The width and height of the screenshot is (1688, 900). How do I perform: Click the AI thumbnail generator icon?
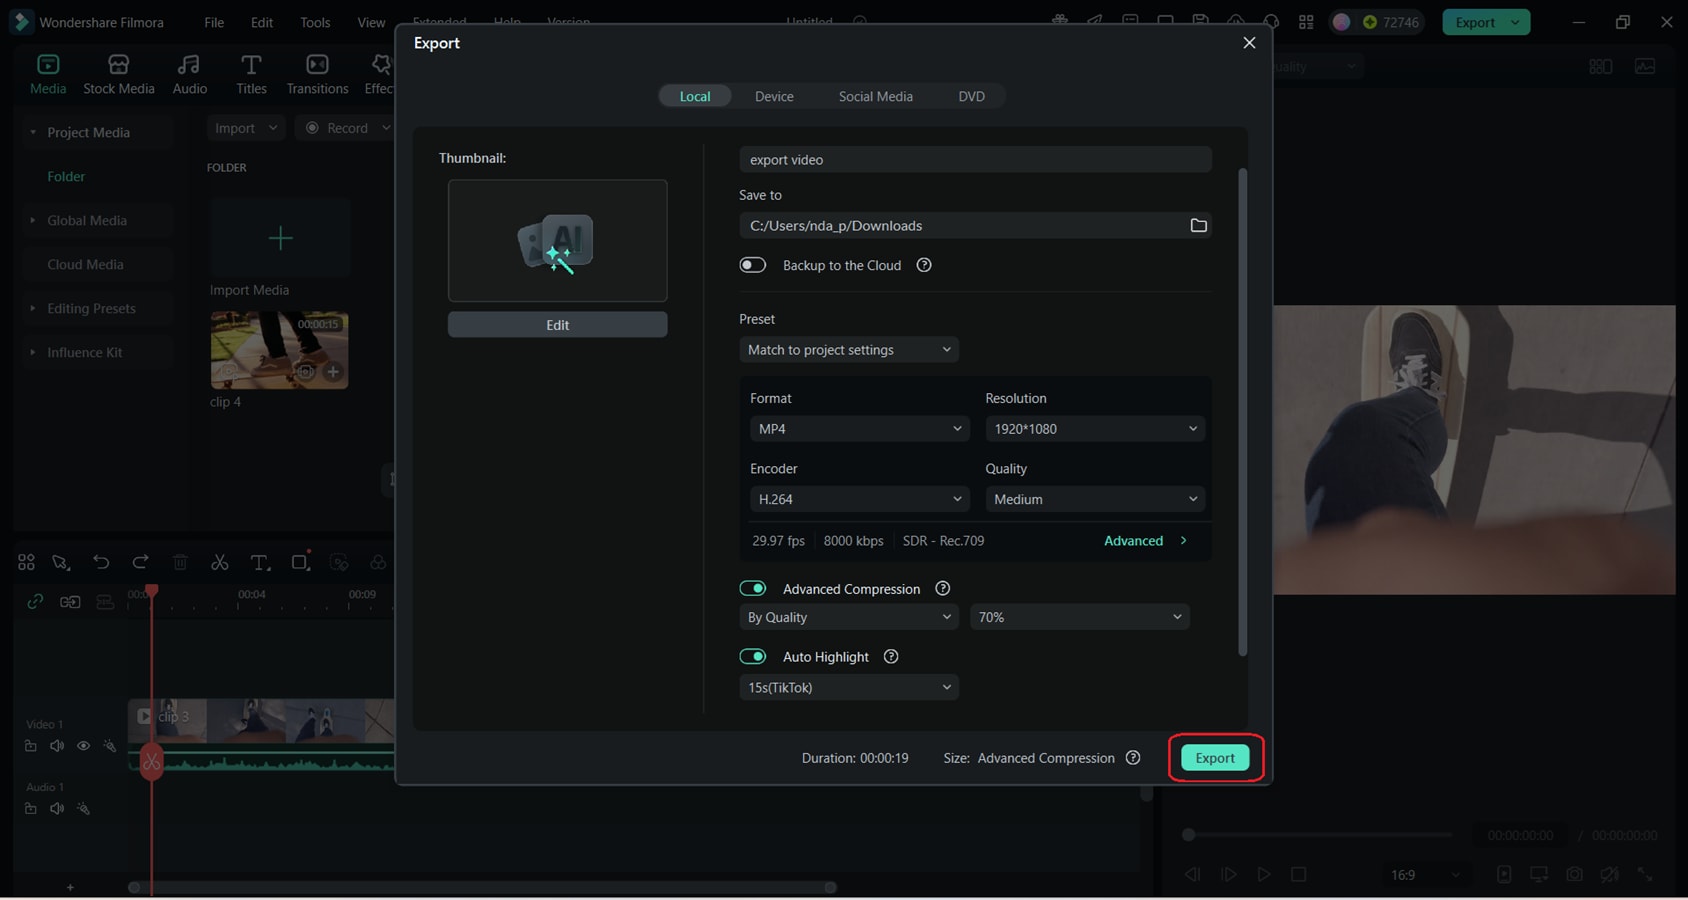click(557, 242)
